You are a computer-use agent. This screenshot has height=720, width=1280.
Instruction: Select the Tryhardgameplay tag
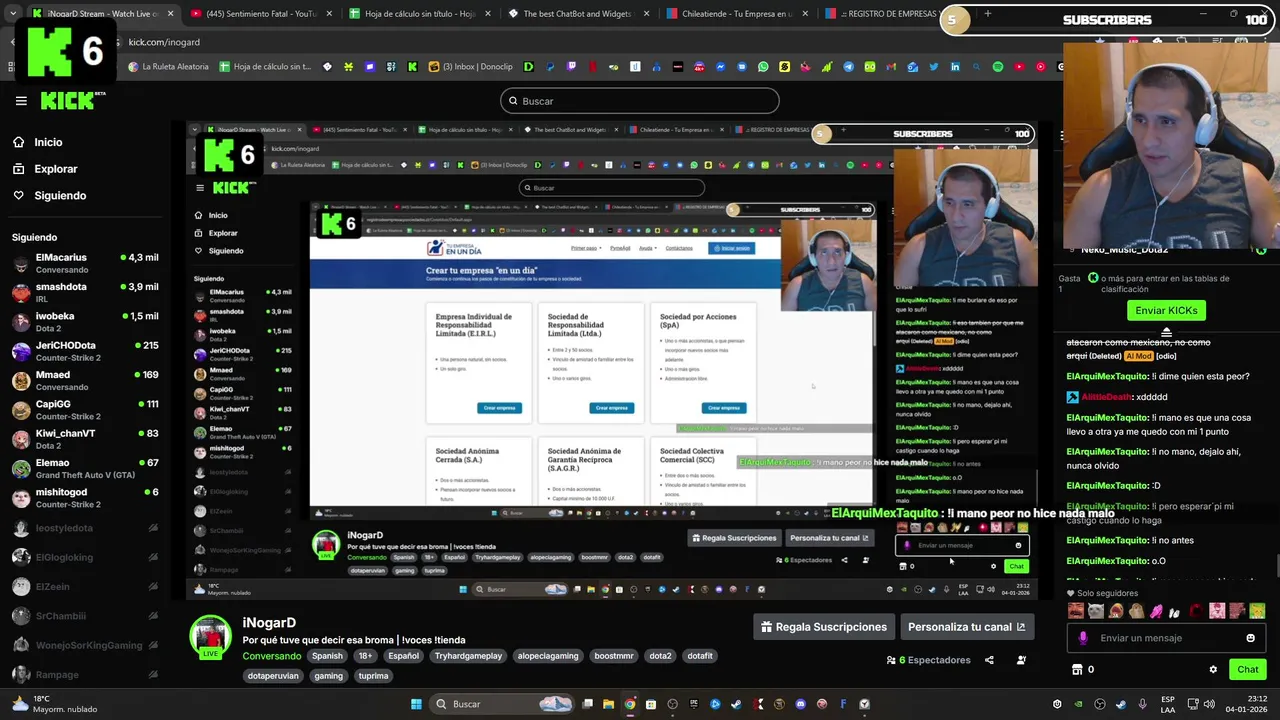point(468,656)
